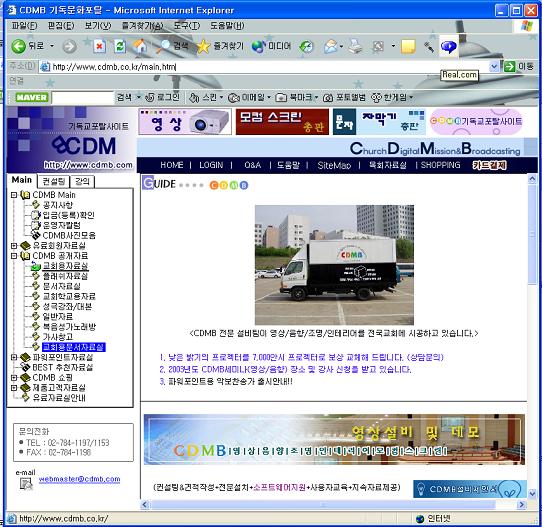Open the address bar dropdown arrow
The image size is (542, 527).
point(494,66)
